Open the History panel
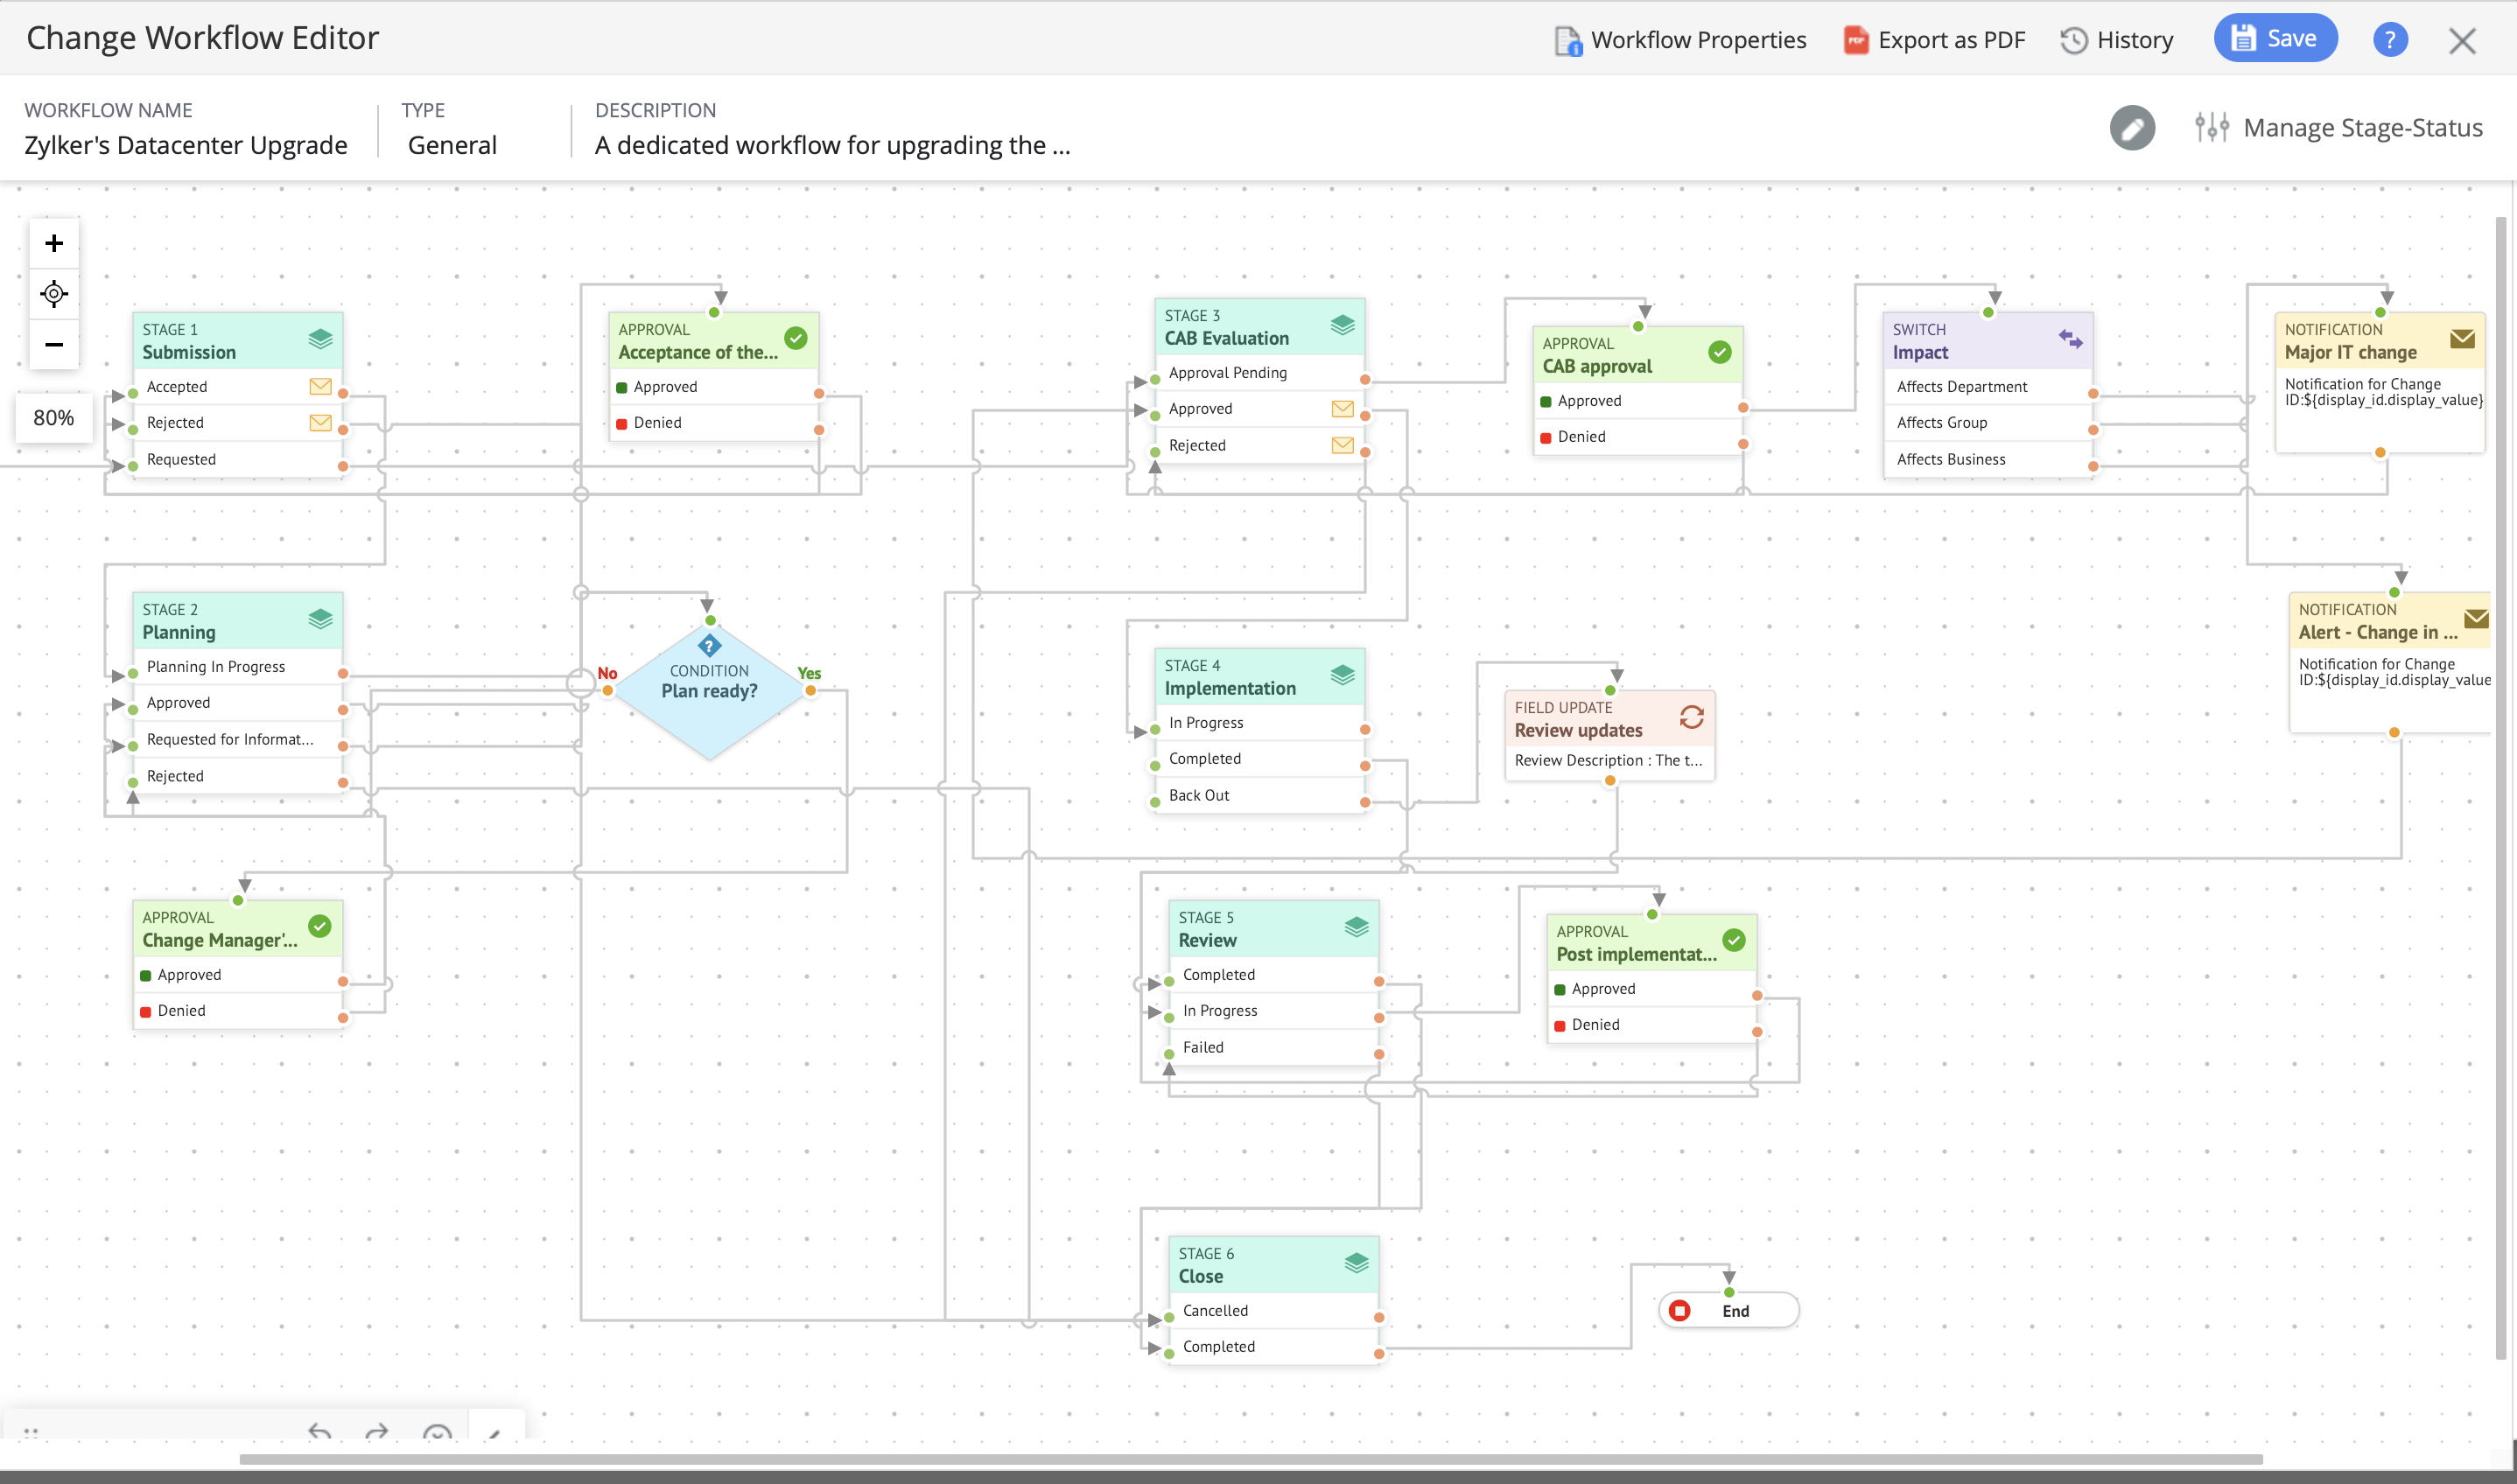Viewport: 2517px width, 1484px height. click(2117, 40)
